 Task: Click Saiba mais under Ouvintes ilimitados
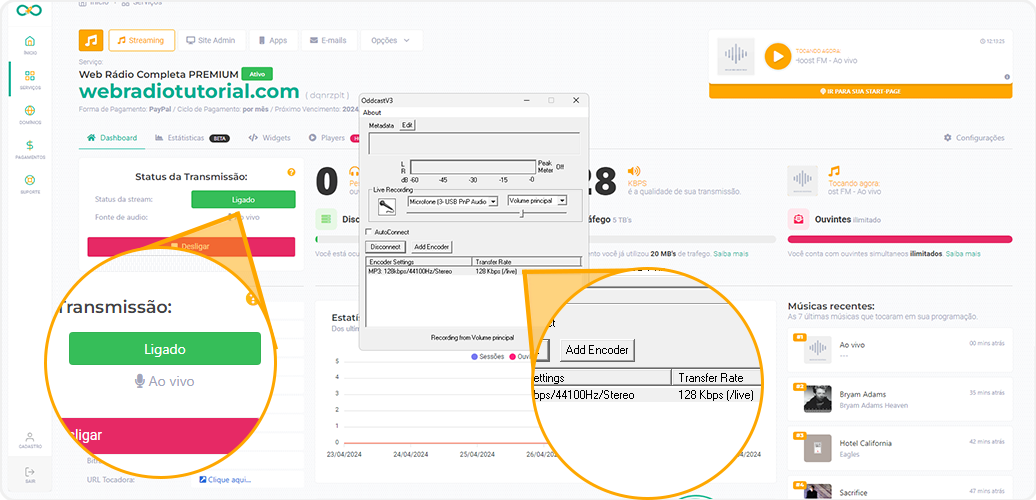point(963,254)
